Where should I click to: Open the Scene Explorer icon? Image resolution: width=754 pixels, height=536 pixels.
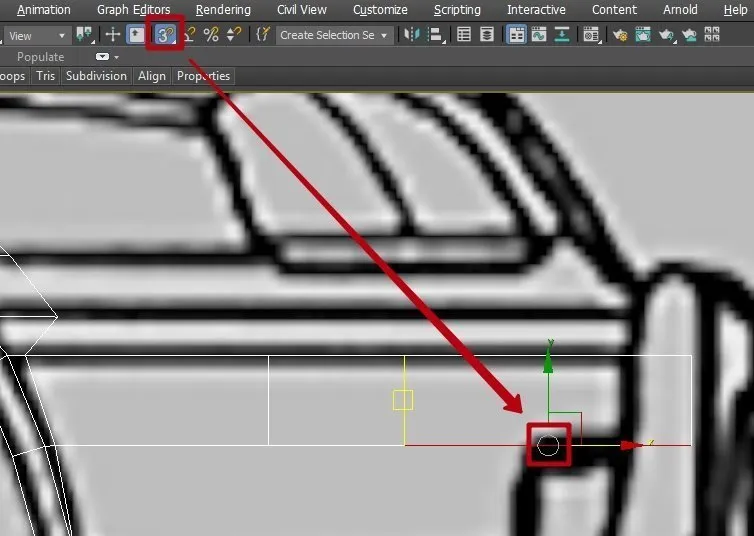click(464, 34)
